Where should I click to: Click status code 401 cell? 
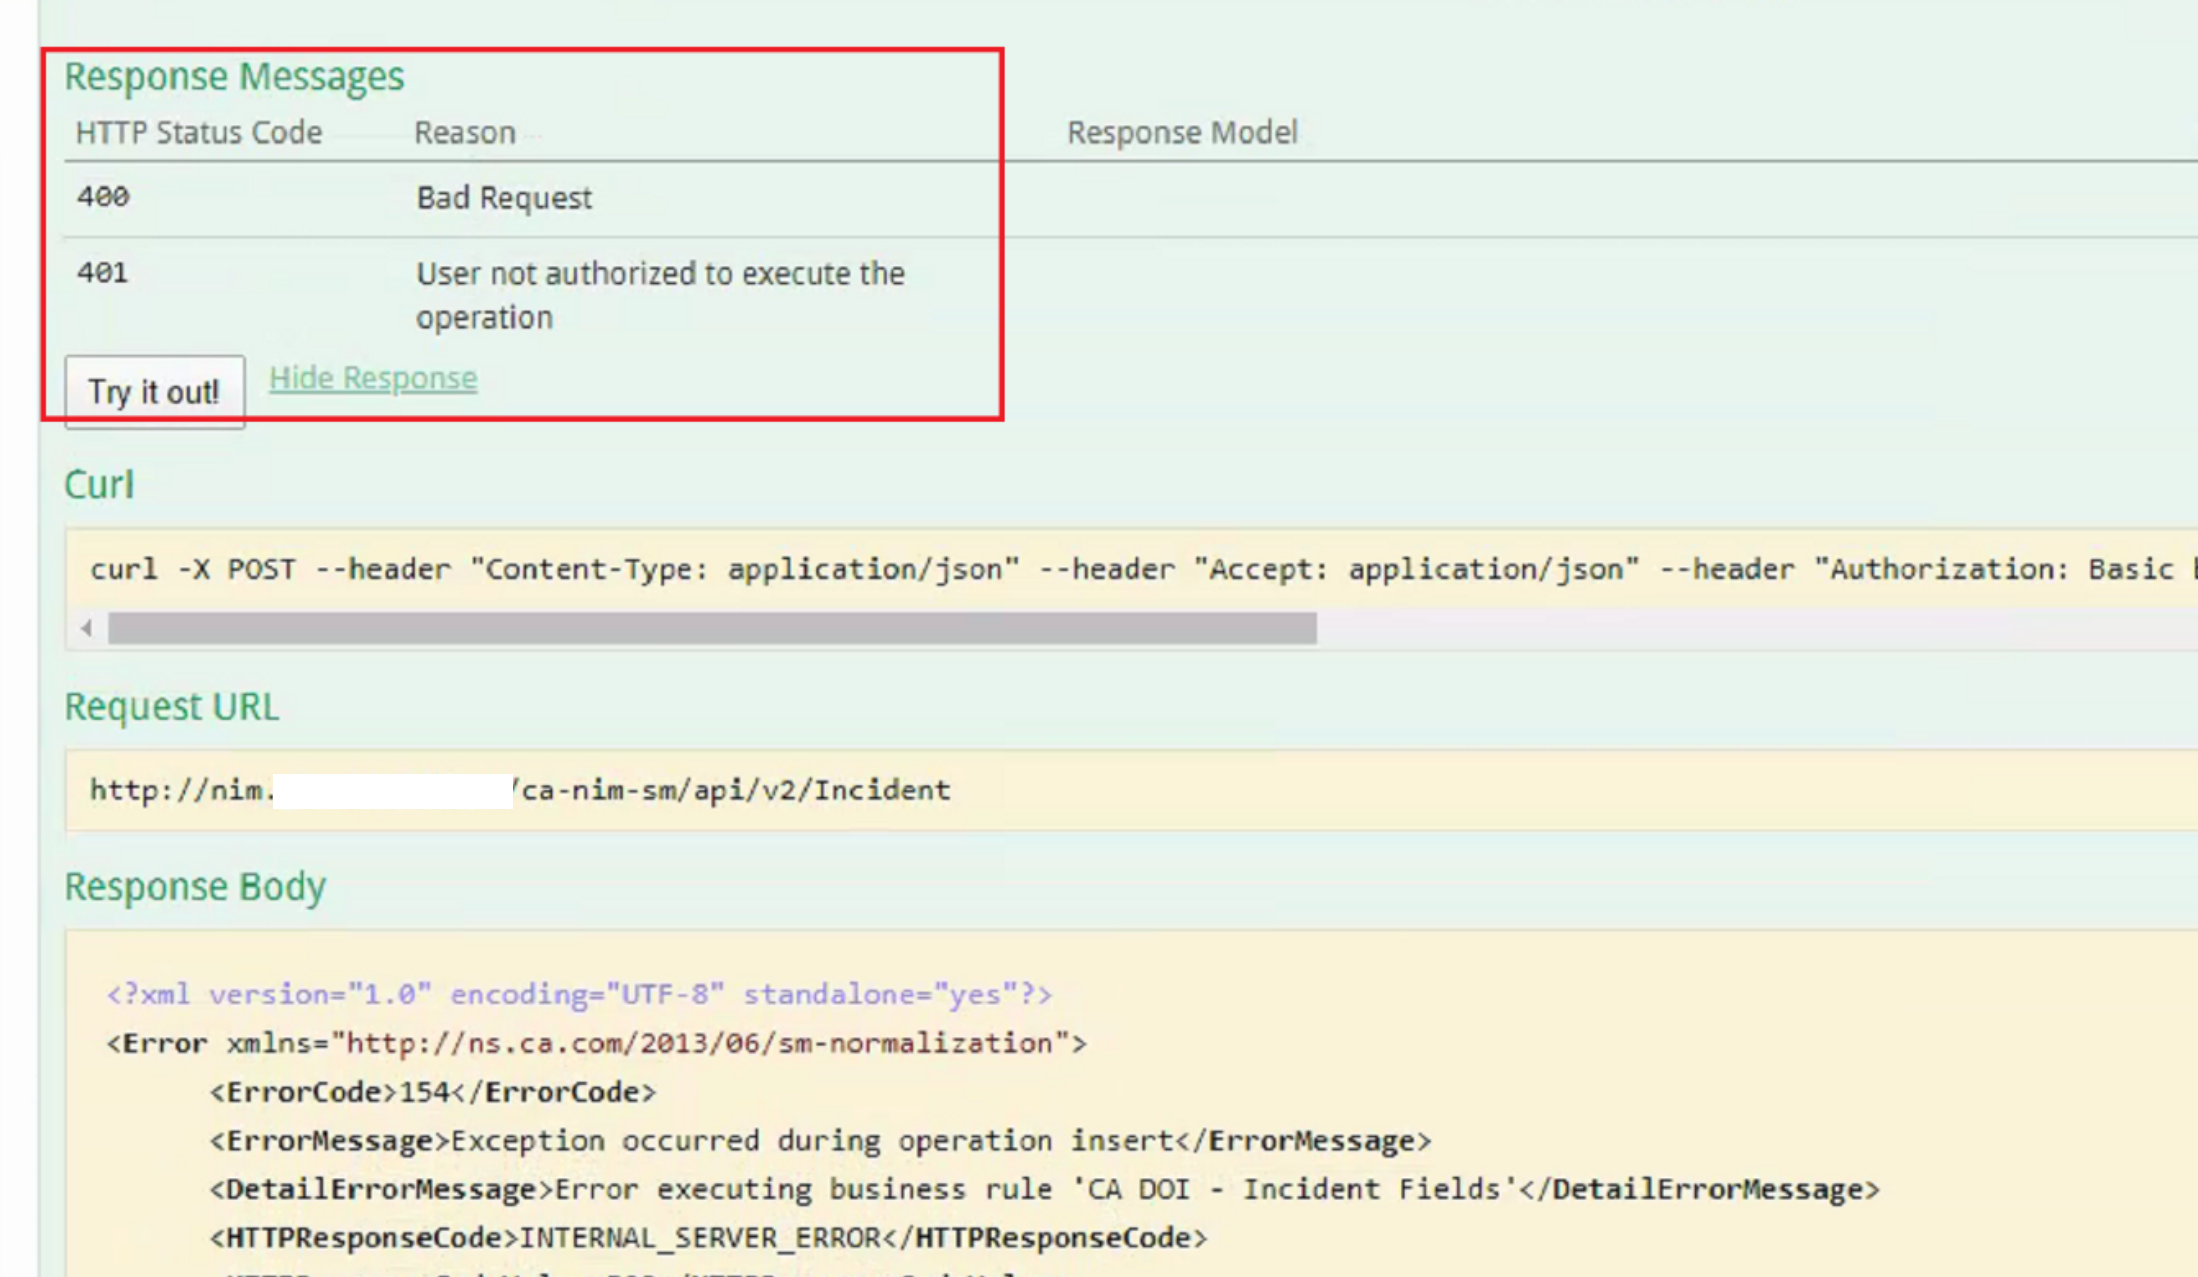(102, 272)
